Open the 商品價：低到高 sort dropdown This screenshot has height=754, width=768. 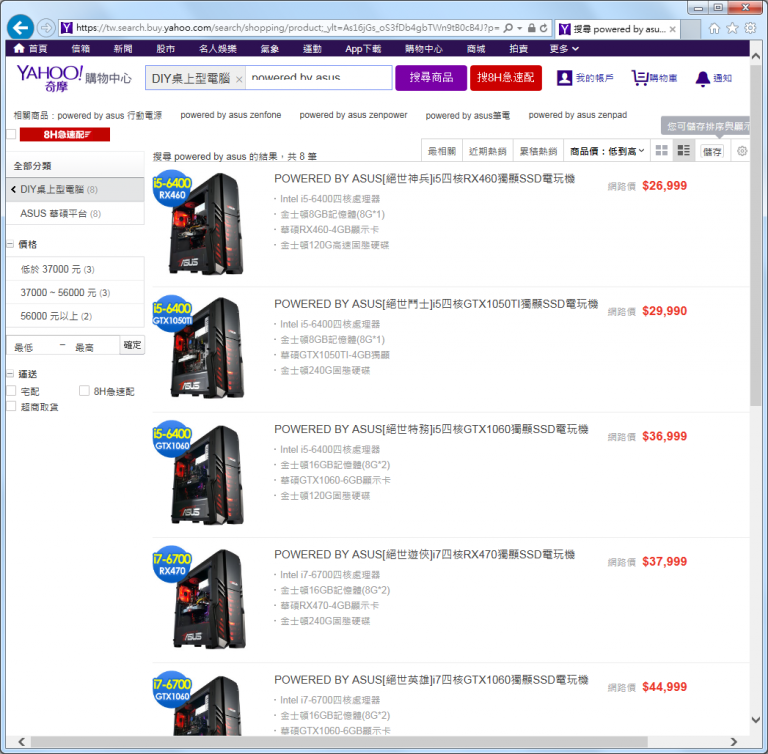(607, 151)
